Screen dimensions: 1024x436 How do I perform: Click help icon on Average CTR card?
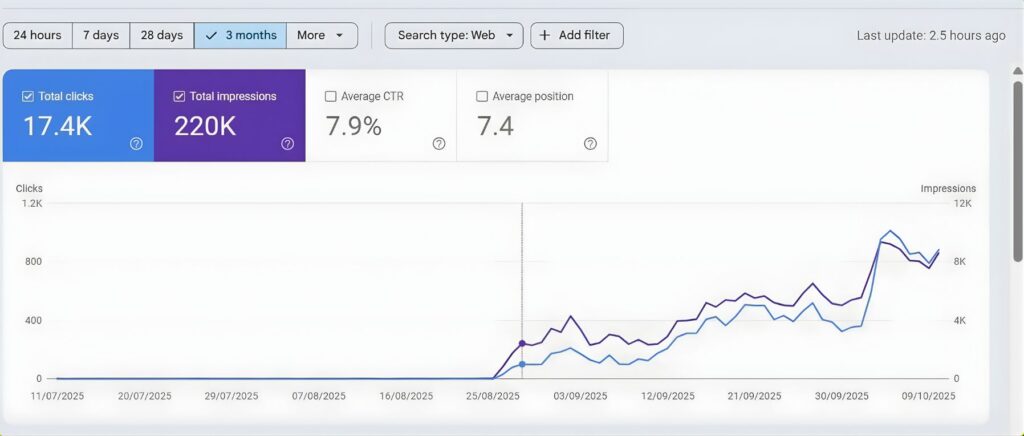click(438, 144)
